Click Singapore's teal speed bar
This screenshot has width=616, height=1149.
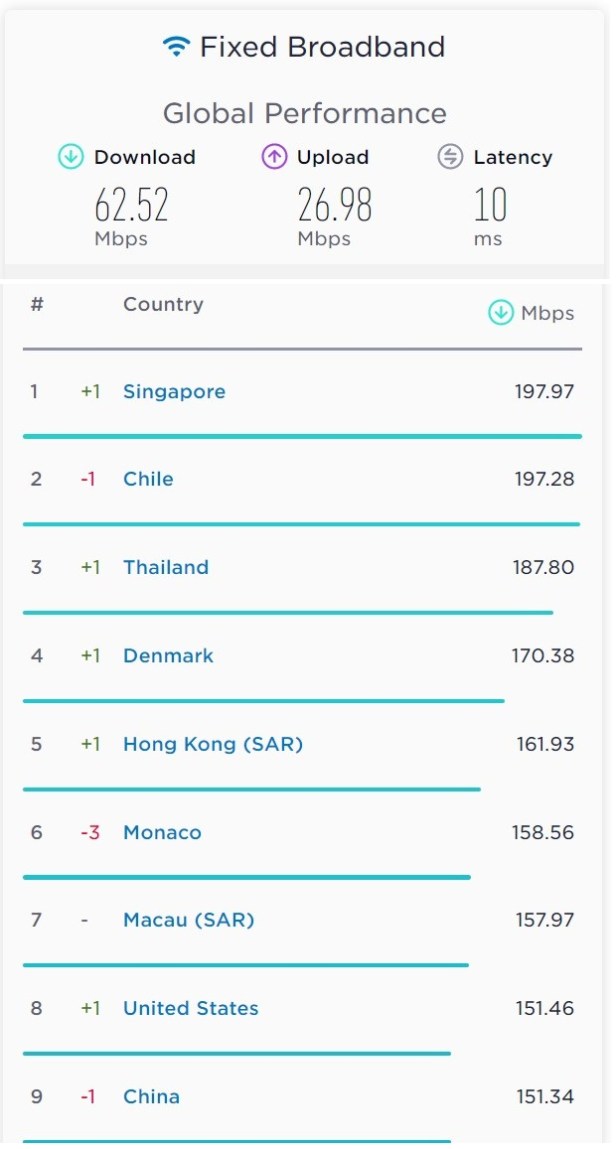[x=300, y=434]
